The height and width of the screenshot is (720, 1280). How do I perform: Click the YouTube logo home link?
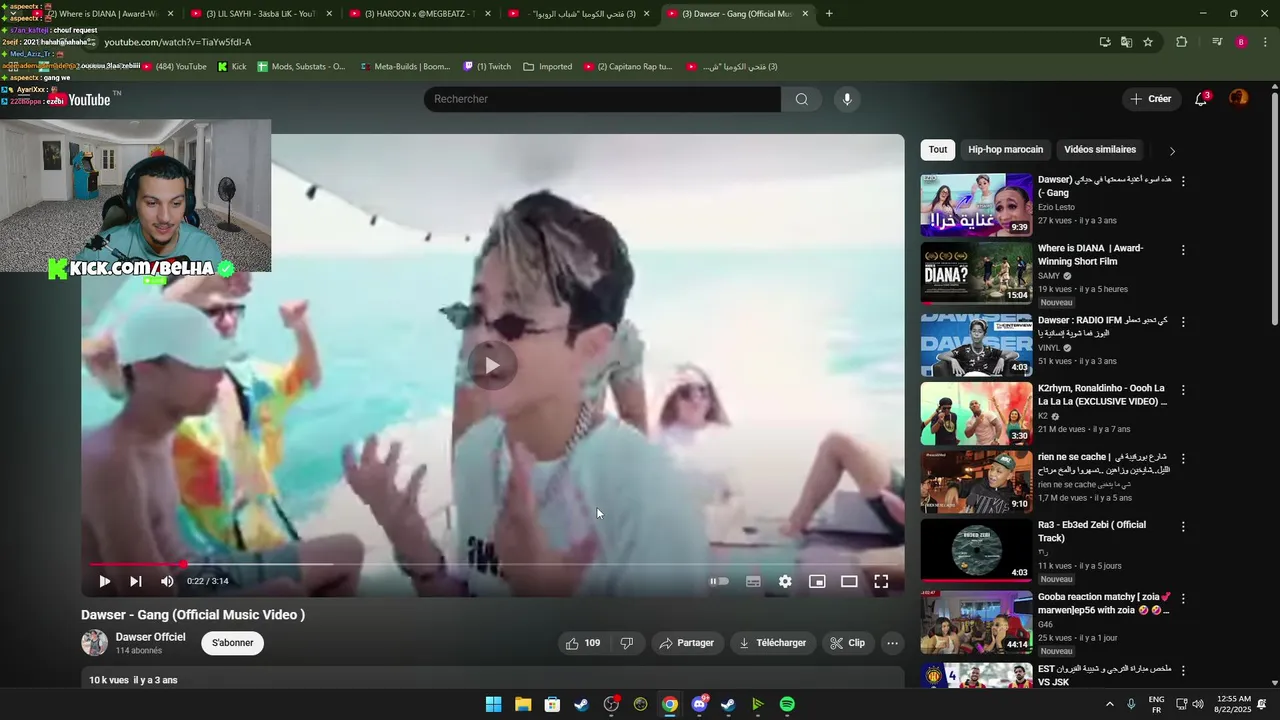click(x=83, y=99)
